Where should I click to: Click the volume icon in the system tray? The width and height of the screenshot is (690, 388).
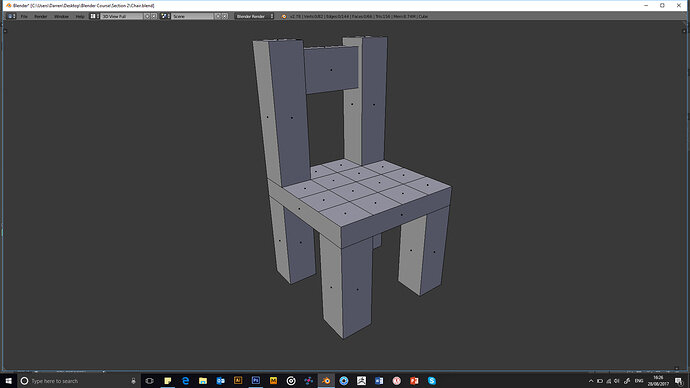point(617,381)
